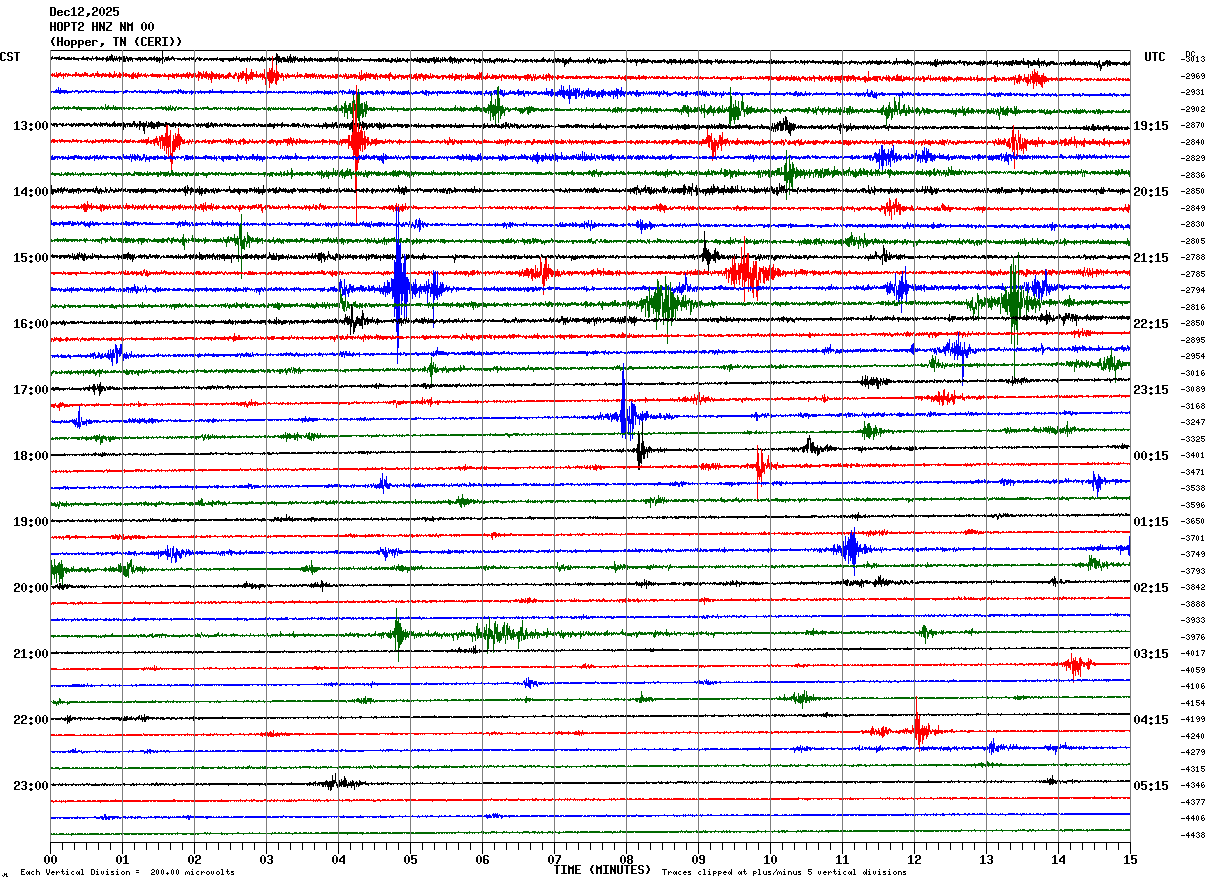Select minute 05 on the time axis
Image resolution: width=1210 pixels, height=886 pixels.
pos(410,859)
